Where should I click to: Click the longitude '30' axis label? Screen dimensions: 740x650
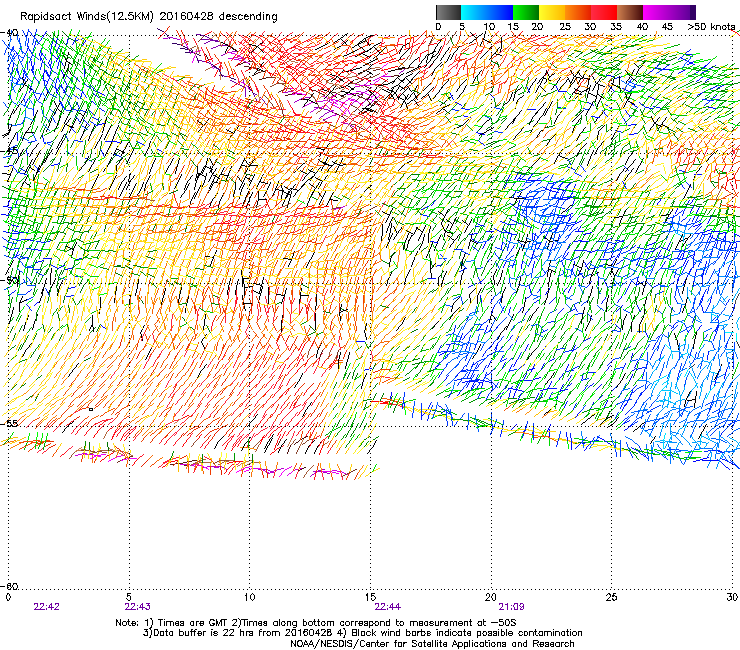(732, 597)
